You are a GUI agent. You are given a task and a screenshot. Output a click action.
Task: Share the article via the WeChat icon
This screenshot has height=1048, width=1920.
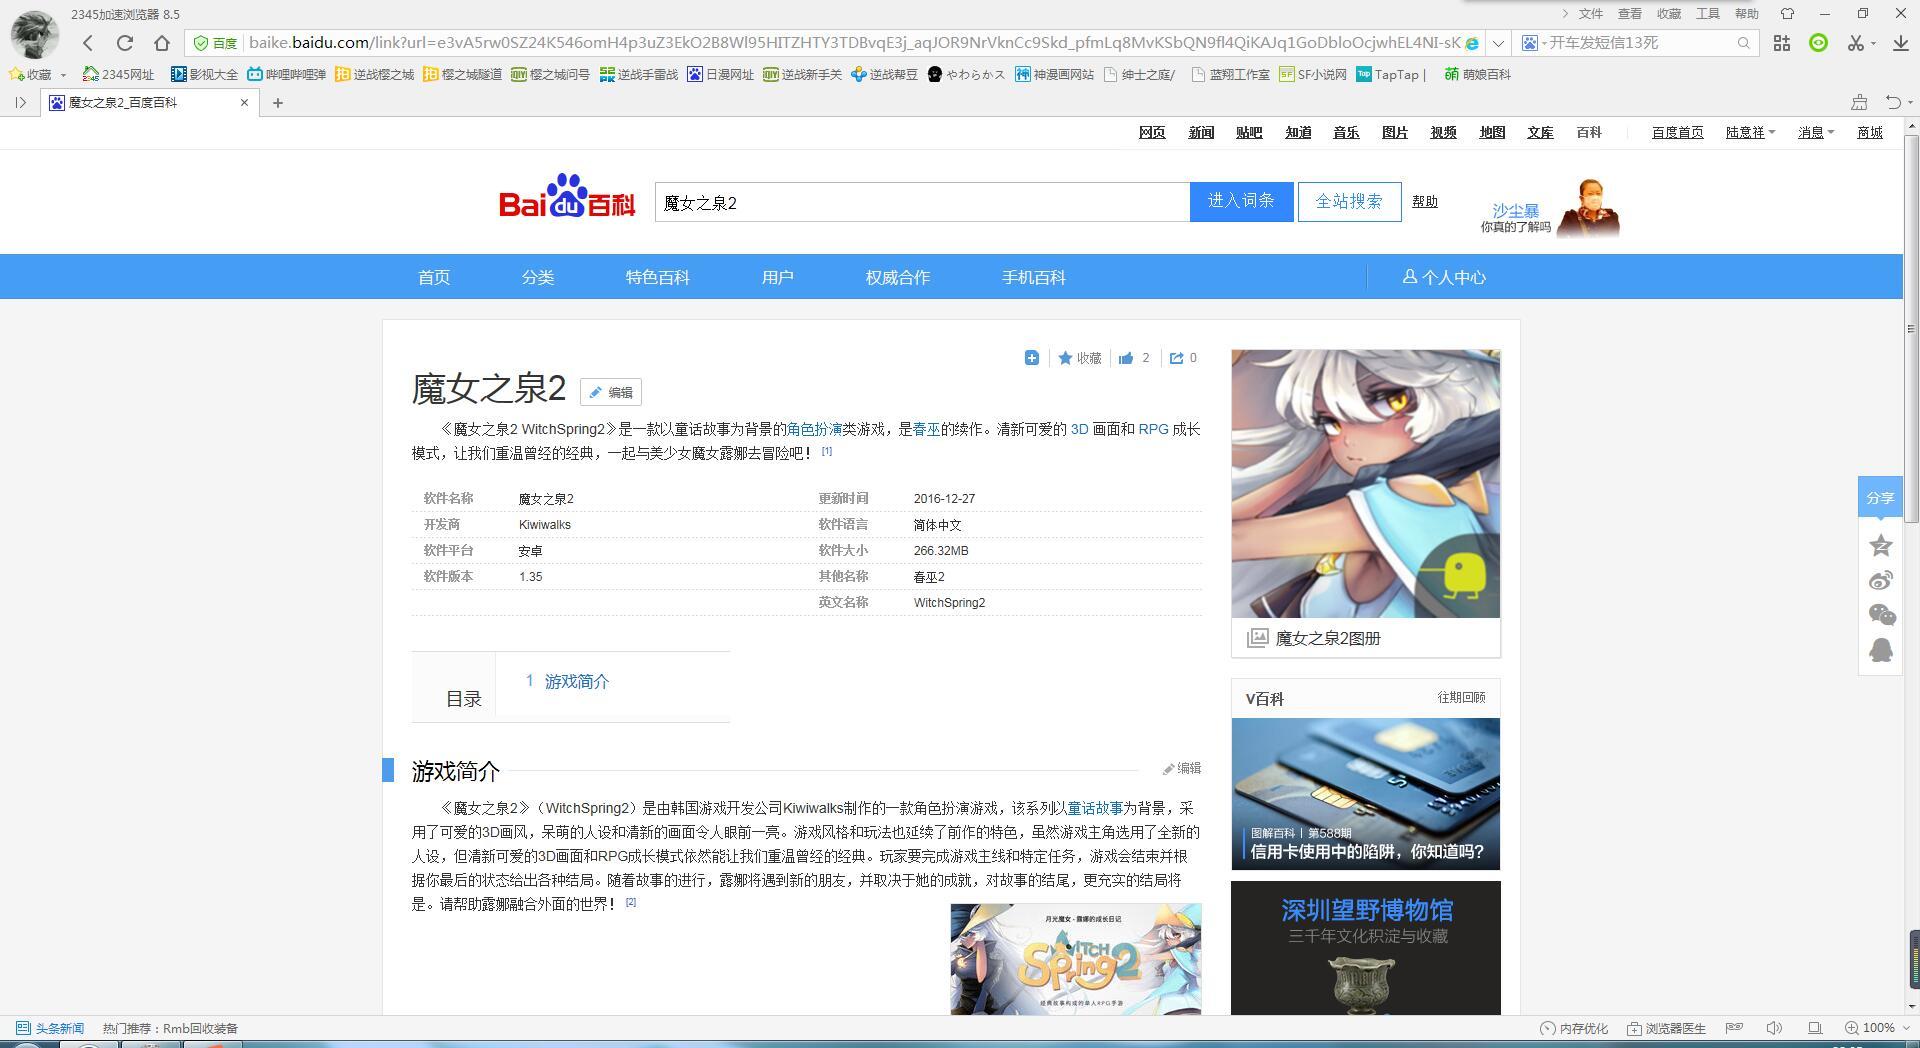tap(1880, 615)
